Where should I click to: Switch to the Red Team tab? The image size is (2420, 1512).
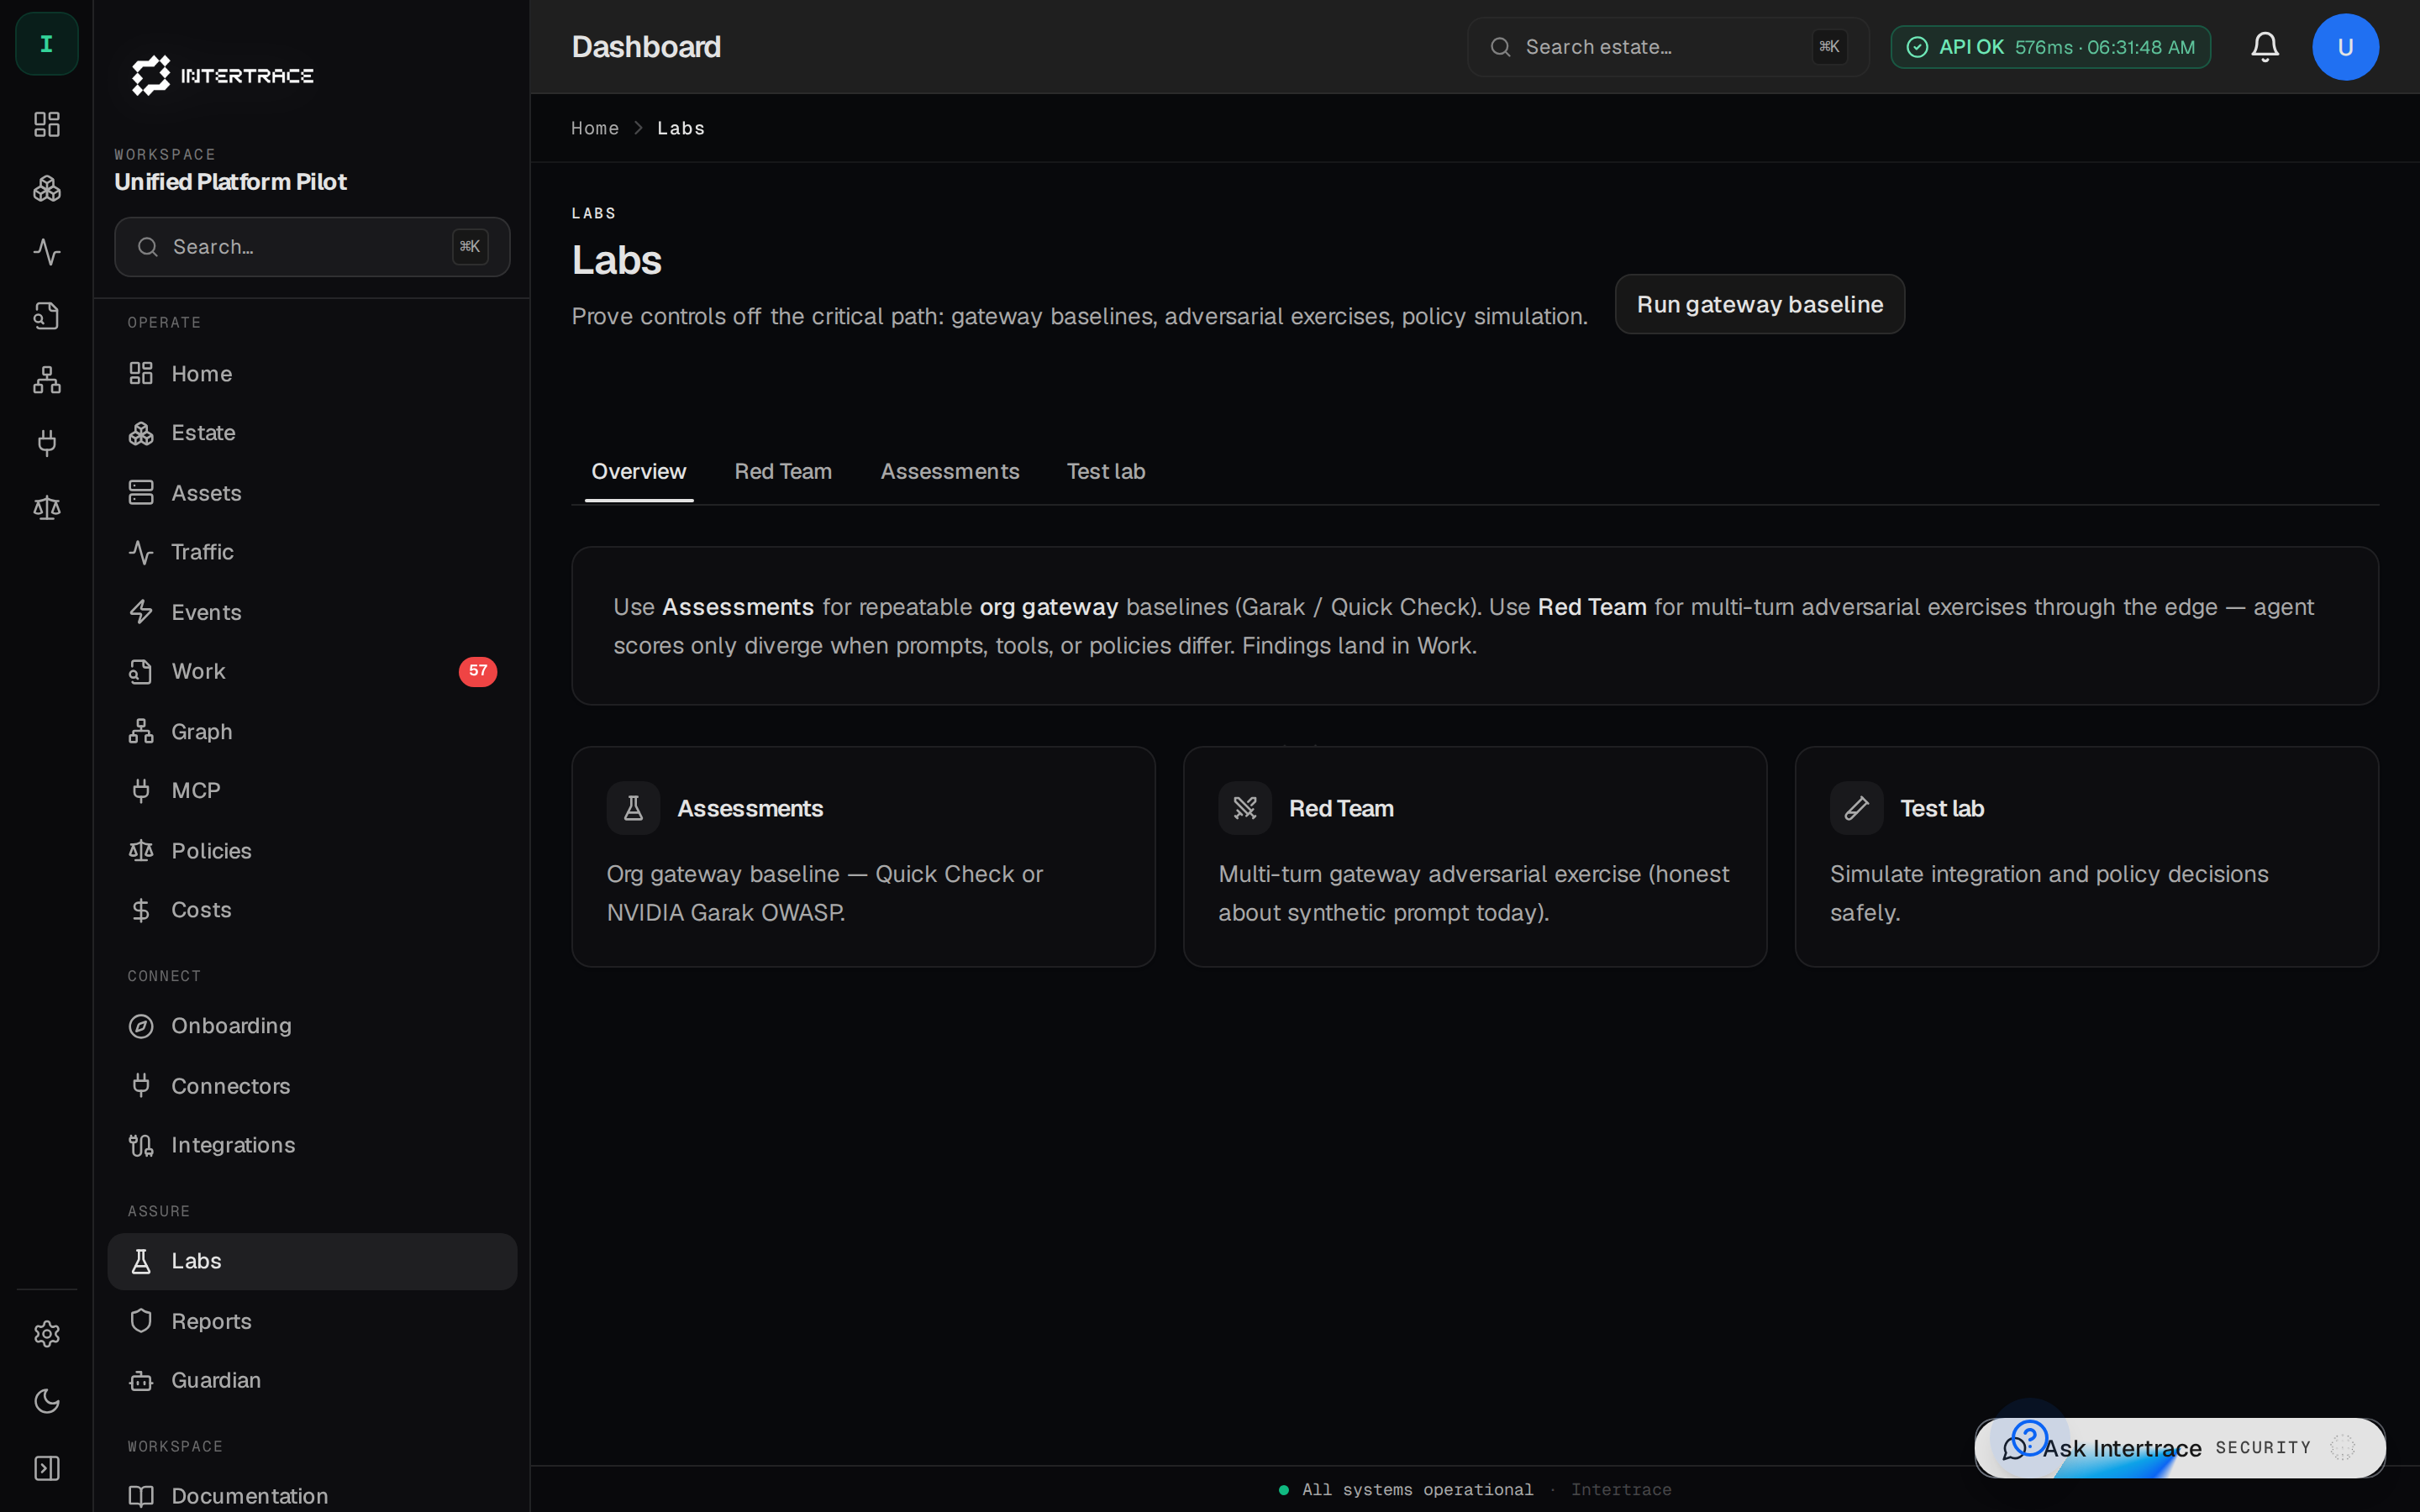[783, 472]
